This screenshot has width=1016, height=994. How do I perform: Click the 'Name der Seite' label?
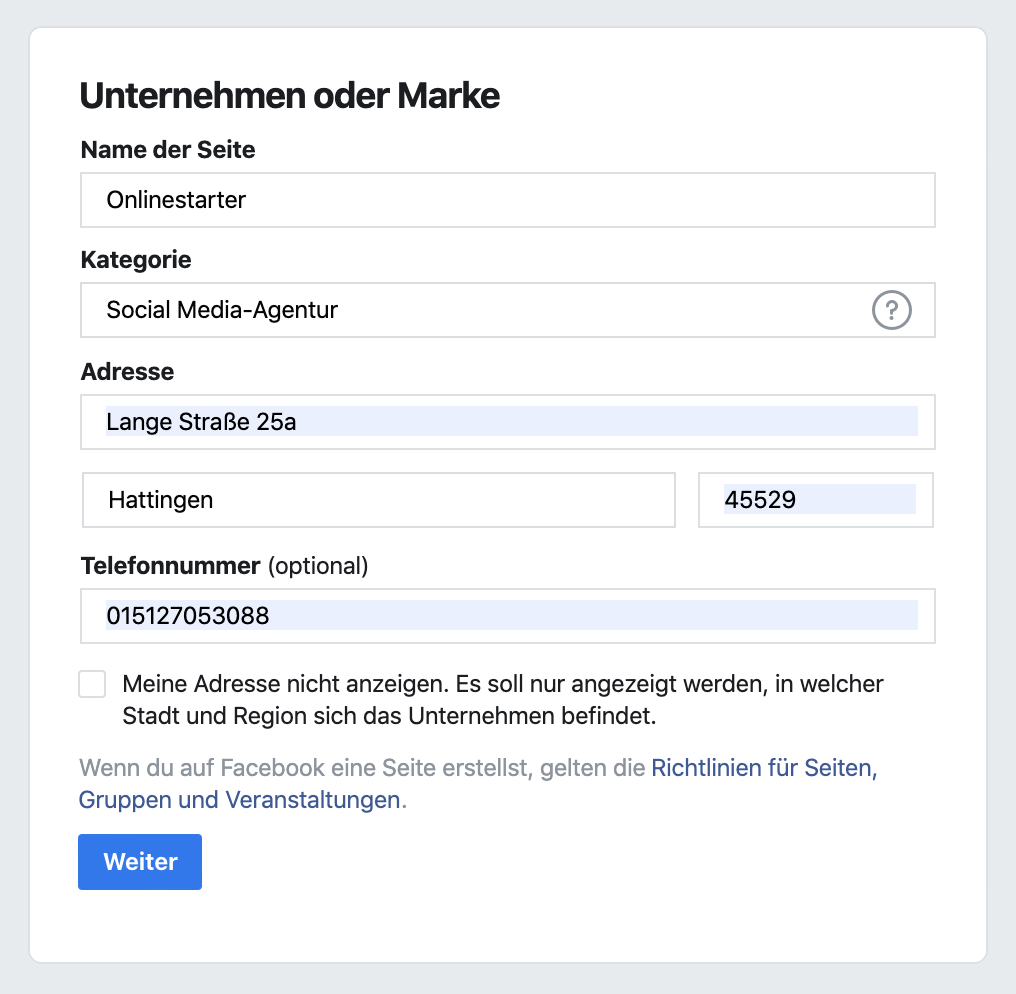click(x=168, y=150)
